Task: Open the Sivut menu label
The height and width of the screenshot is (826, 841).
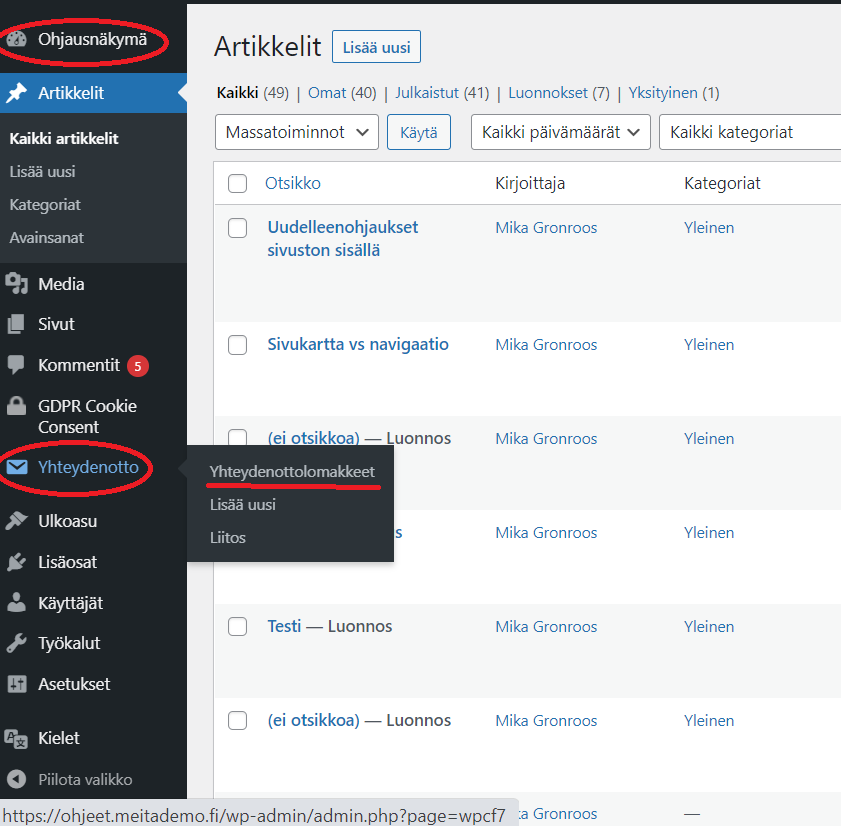Action: pos(56,324)
